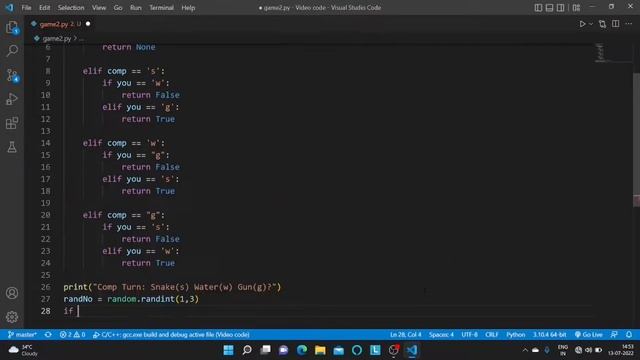Expand the run options dropdown arrow
640x360 pixels.
(591, 24)
